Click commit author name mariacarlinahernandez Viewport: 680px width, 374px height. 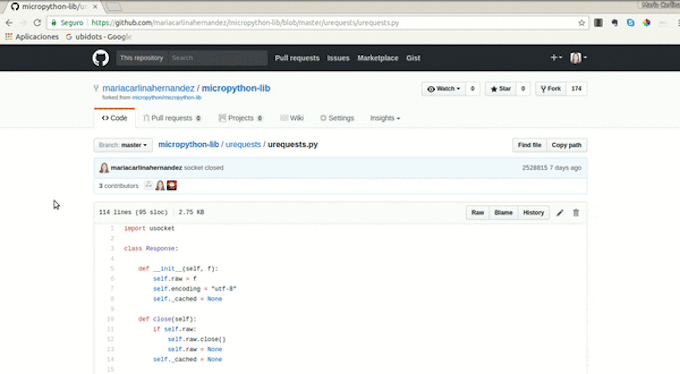coord(146,167)
